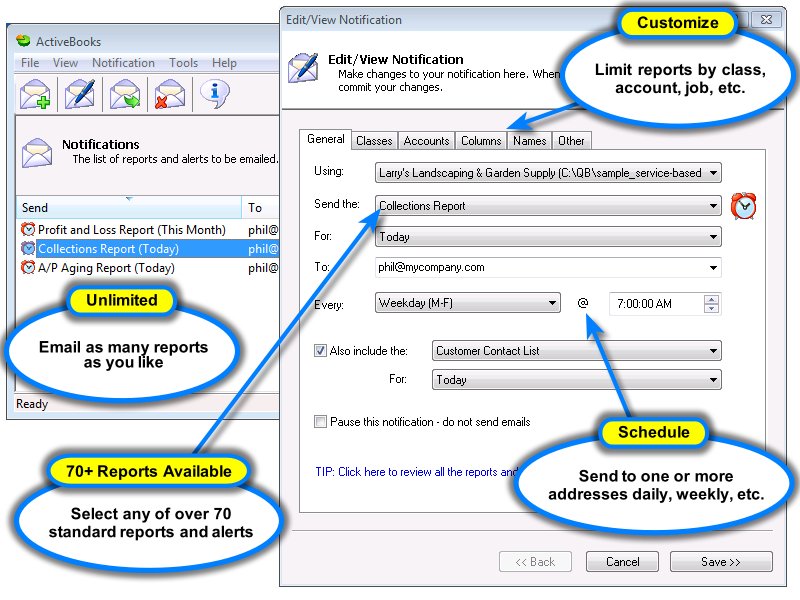This screenshot has width=800, height=600.
Task: Click the 7:00:00 AM time field
Action: pos(656,304)
